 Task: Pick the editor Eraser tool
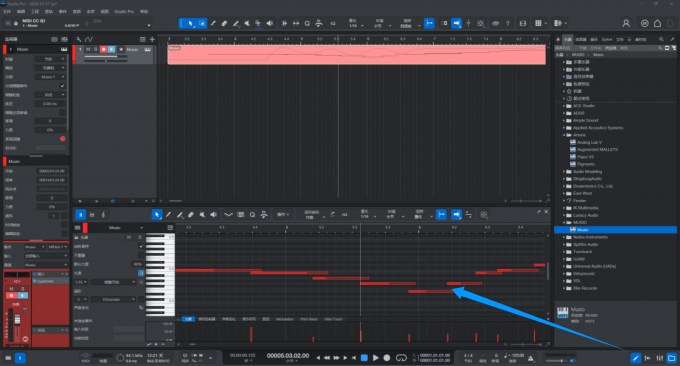tap(191, 215)
